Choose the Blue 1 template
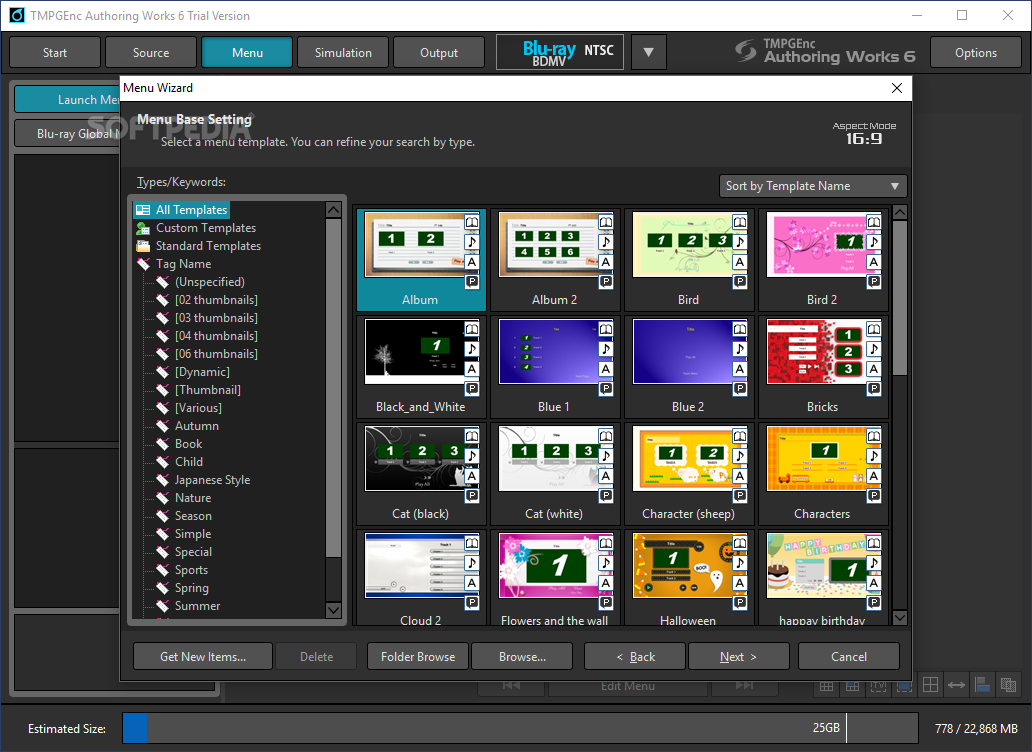The width and height of the screenshot is (1032, 752). coord(555,366)
